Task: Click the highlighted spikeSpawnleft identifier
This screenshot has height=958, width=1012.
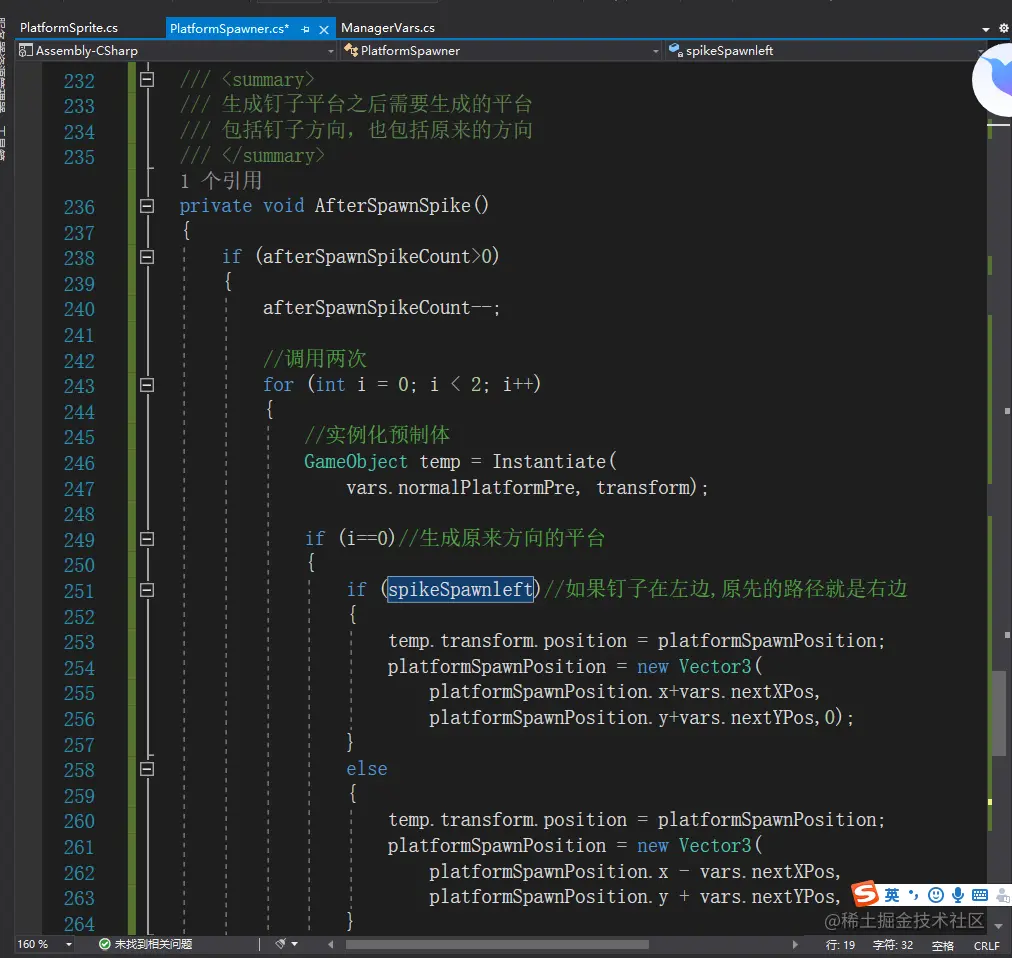Action: (460, 589)
